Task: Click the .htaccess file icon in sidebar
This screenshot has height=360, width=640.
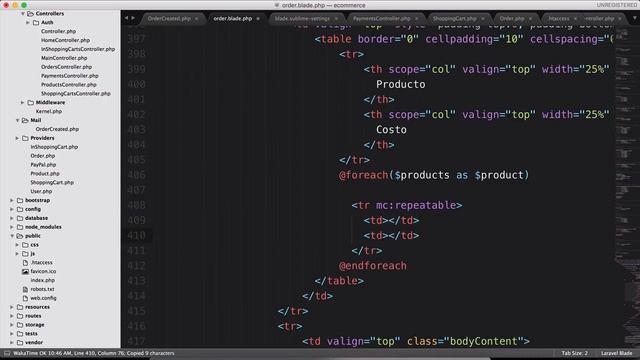Action: click(x=25, y=262)
